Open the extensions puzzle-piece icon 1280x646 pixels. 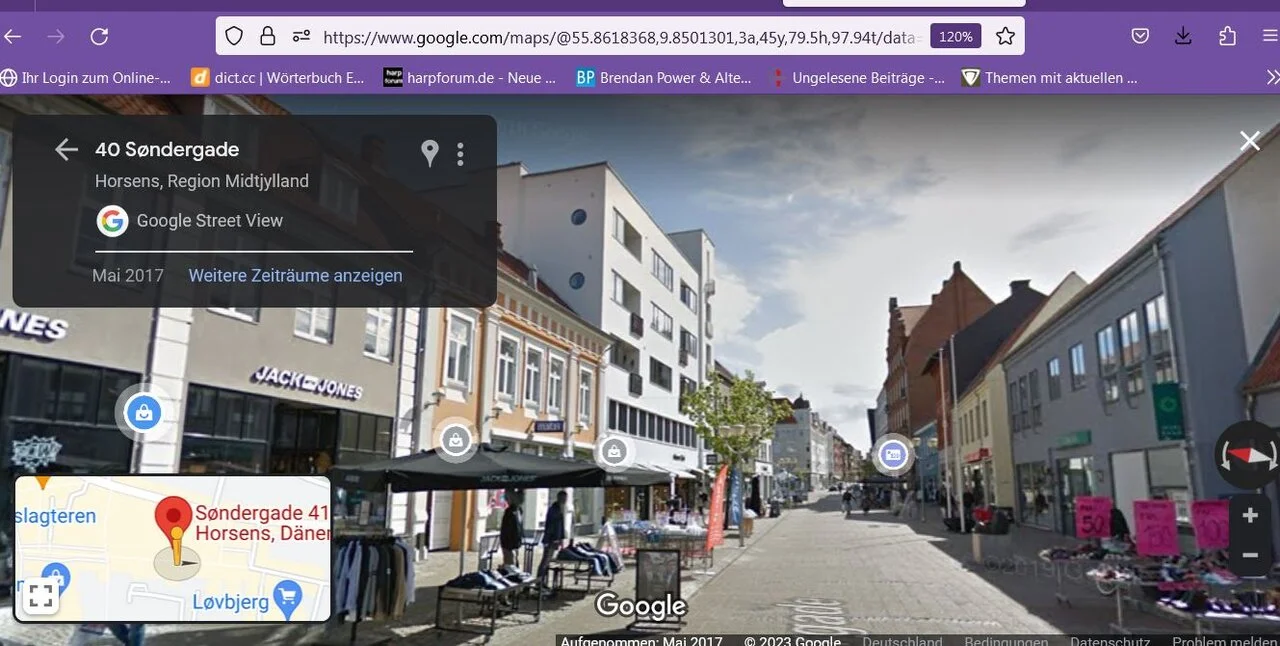coord(1227,36)
